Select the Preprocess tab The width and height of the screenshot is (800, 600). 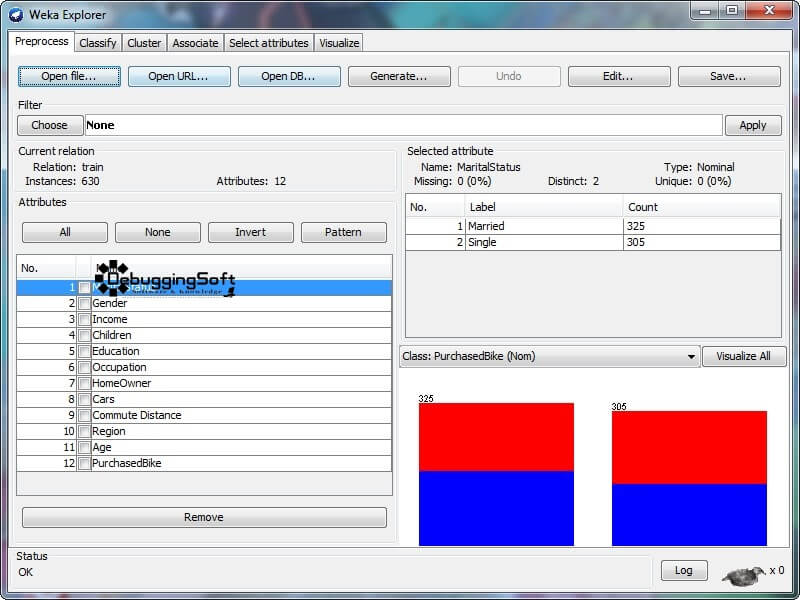42,41
